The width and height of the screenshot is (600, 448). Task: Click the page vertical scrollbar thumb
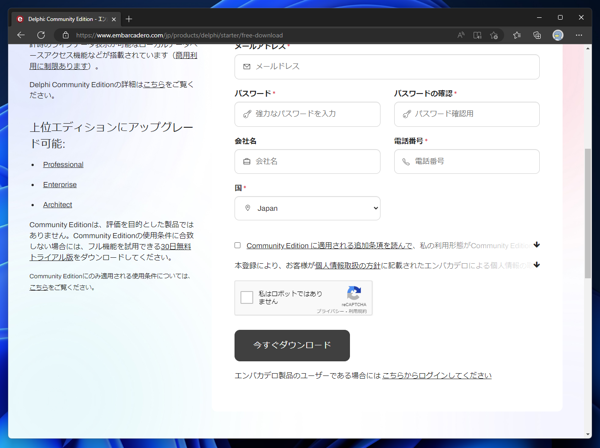point(588,213)
